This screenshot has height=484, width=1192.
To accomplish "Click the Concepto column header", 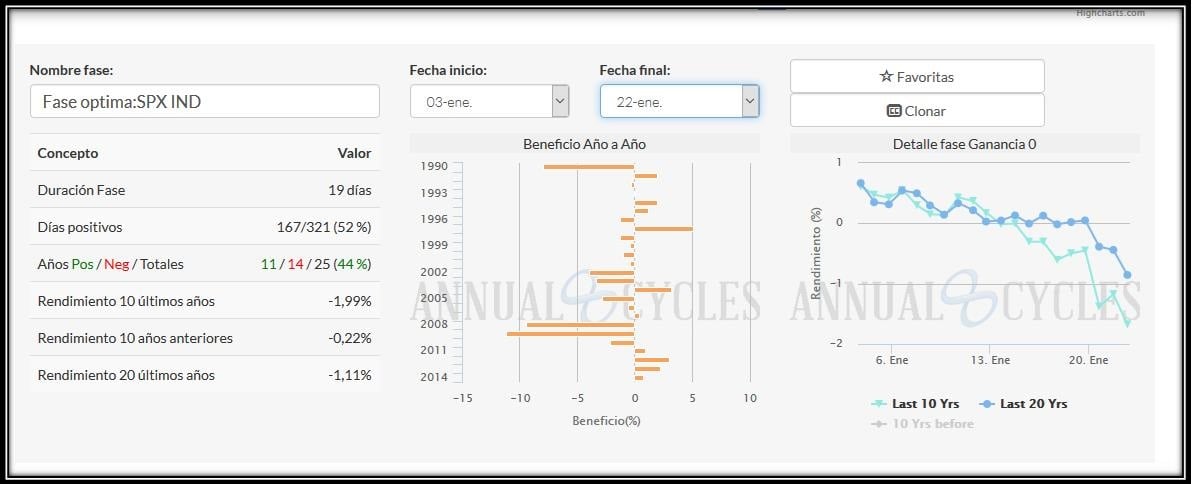I will [x=68, y=153].
